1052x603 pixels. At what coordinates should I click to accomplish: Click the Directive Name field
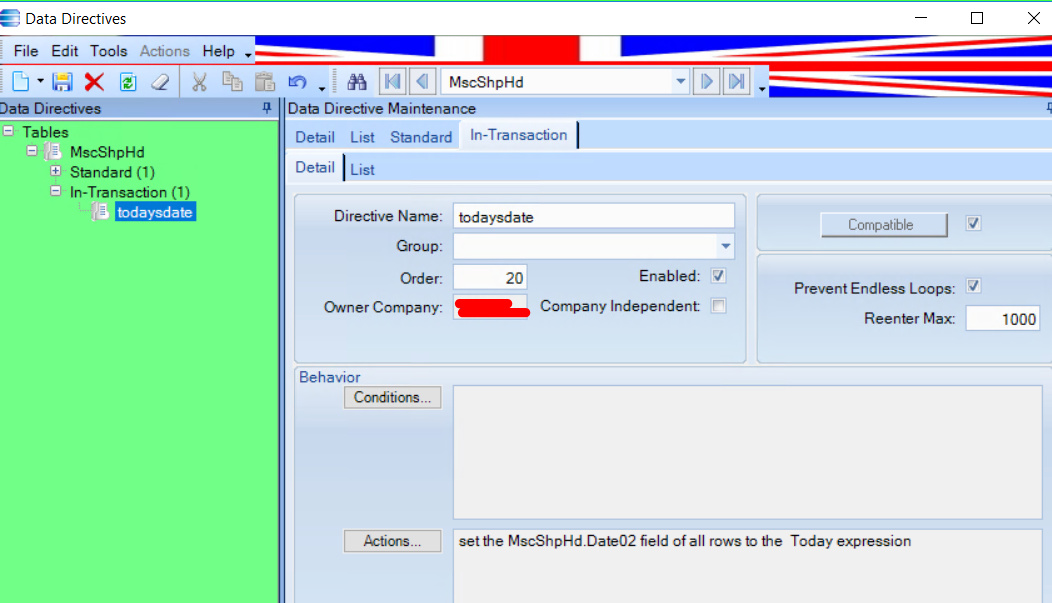tap(594, 217)
